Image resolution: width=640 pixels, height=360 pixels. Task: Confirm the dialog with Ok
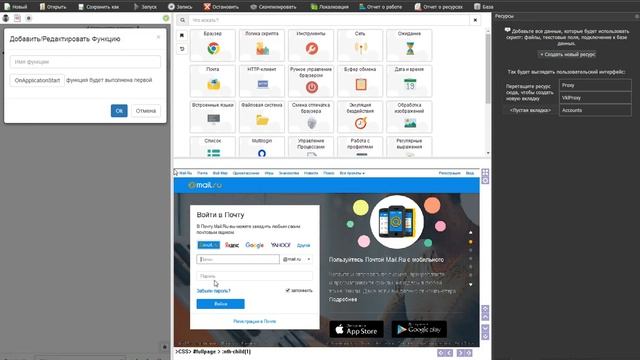tap(119, 111)
